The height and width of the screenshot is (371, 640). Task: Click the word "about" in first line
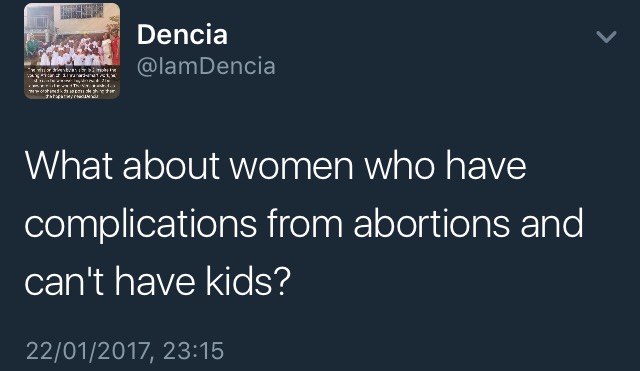(171, 165)
